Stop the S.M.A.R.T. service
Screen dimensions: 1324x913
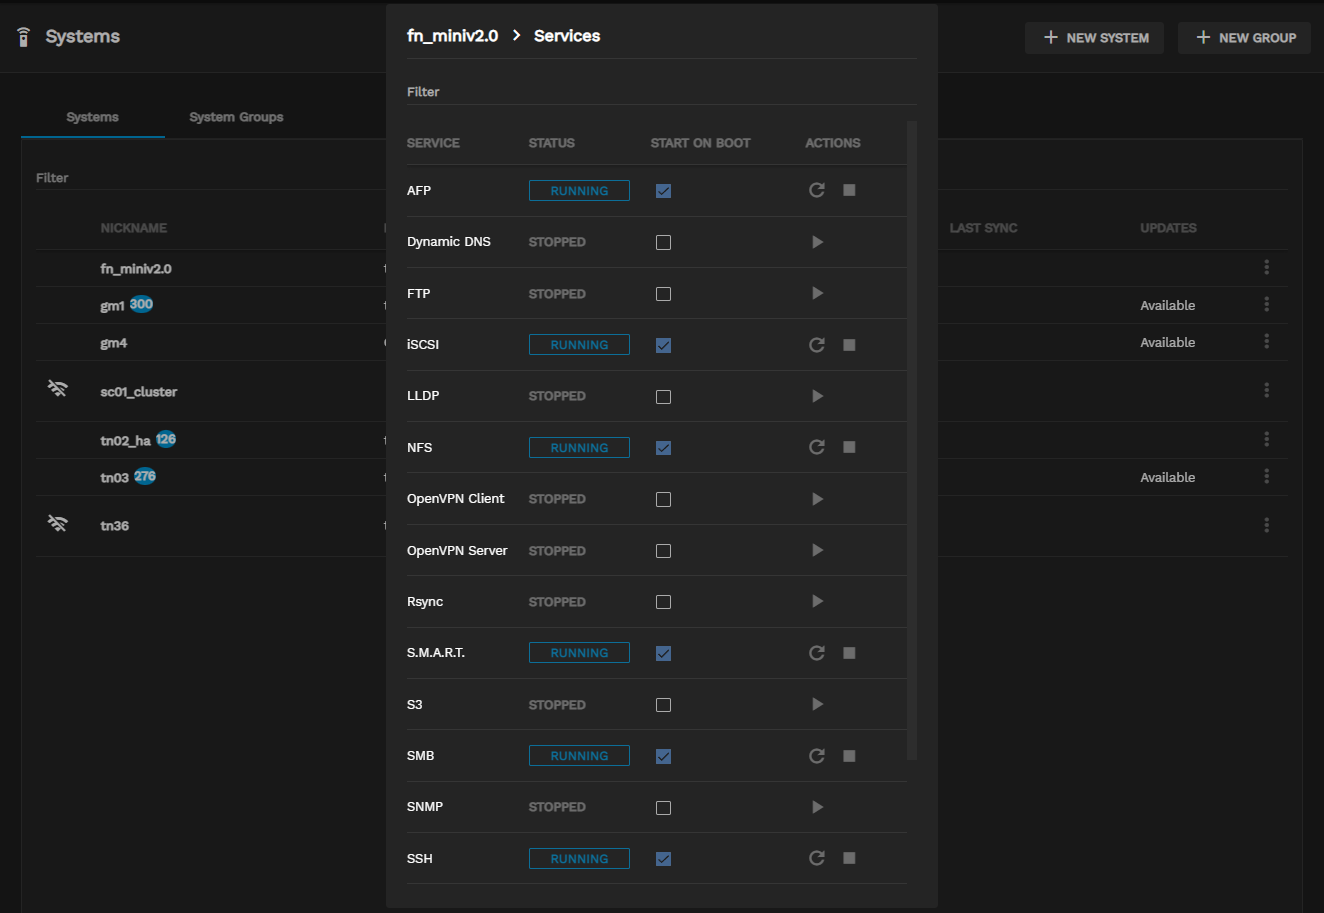point(849,653)
